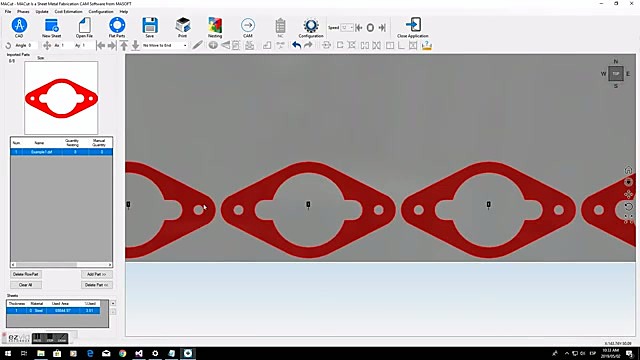
Task: Click the Delete Part << button
Action: 97,285
